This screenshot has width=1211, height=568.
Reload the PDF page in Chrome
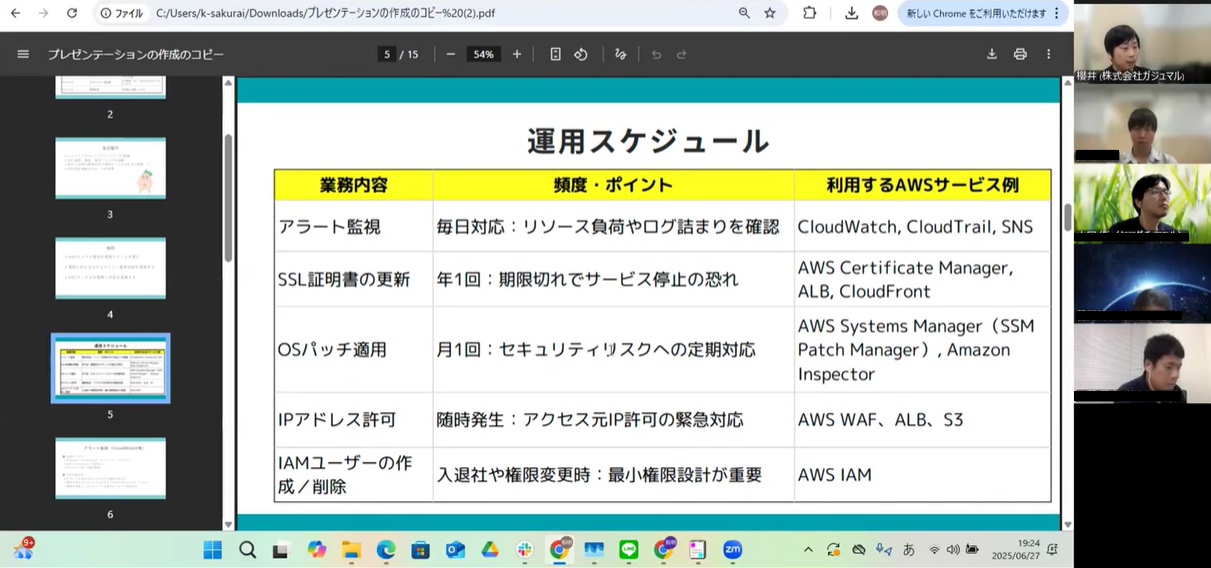[x=72, y=13]
